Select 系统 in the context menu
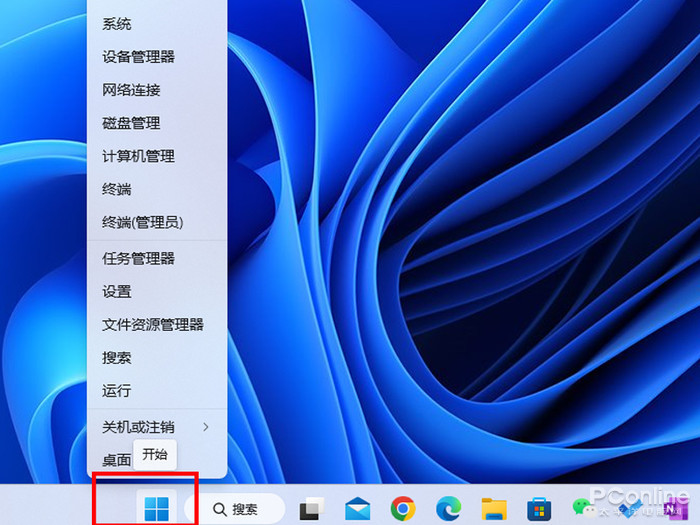Image resolution: width=700 pixels, height=525 pixels. [x=157, y=24]
